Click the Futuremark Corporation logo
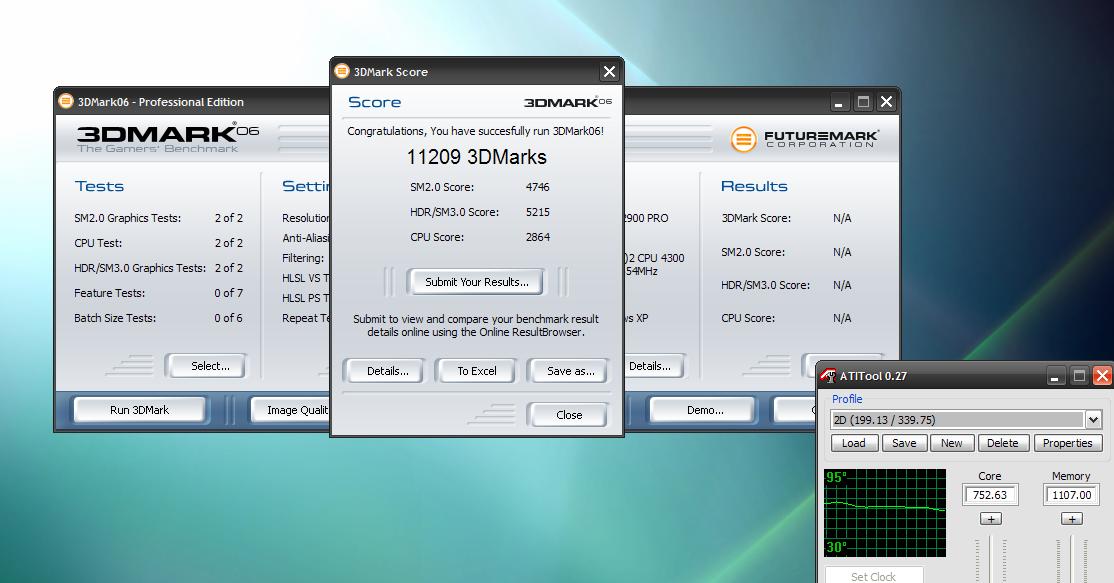Viewport: 1114px width, 583px height. tap(804, 138)
